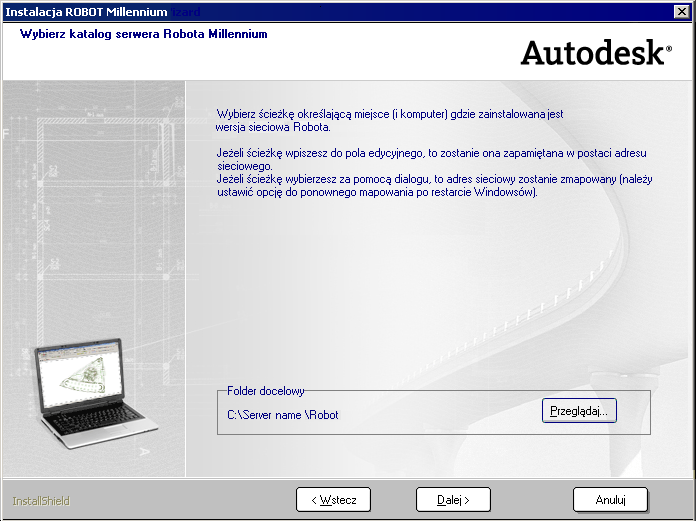Cancel installation with Anuluj button
The height and width of the screenshot is (521, 696).
[x=610, y=500]
